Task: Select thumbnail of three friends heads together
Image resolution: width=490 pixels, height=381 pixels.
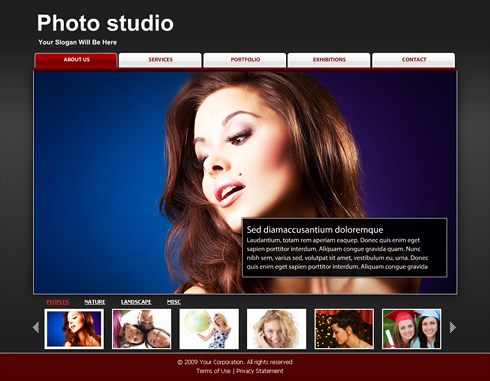Action: [x=142, y=329]
